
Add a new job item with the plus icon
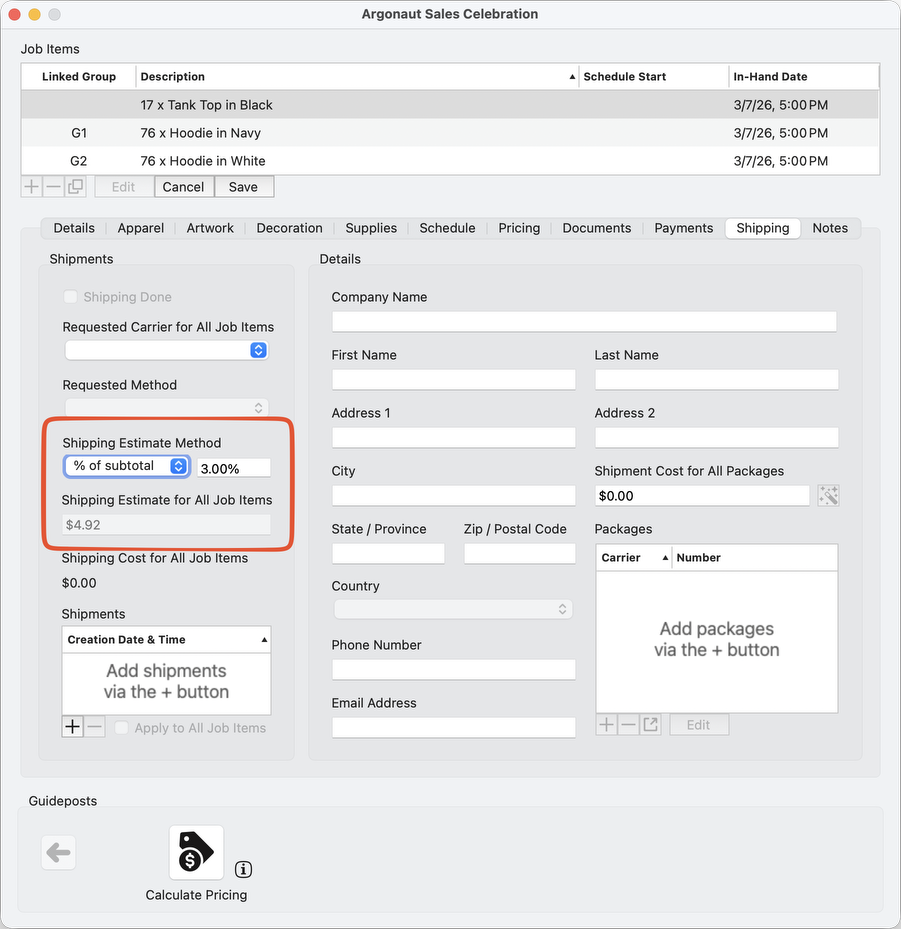[x=31, y=186]
